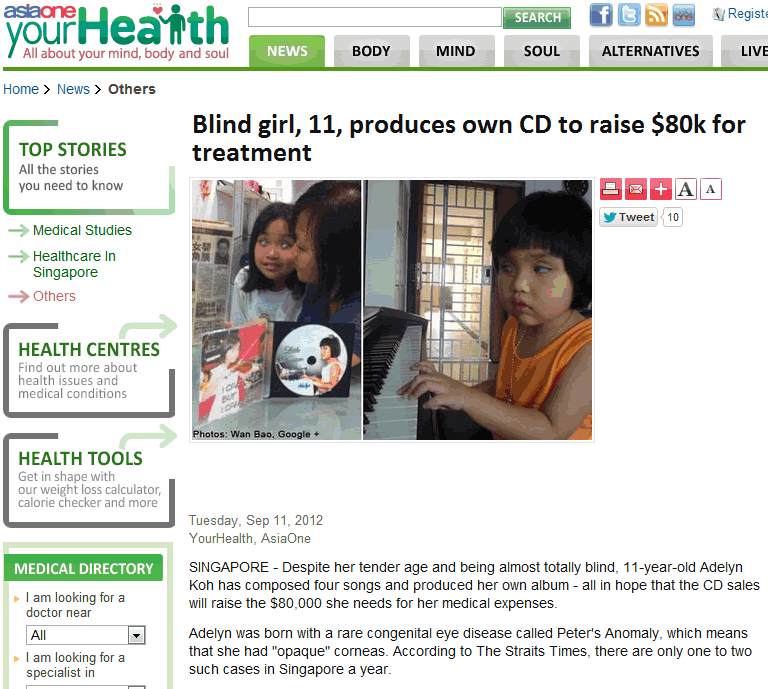Click the green SEARCH button
The width and height of the screenshot is (768, 689).
[x=537, y=18]
